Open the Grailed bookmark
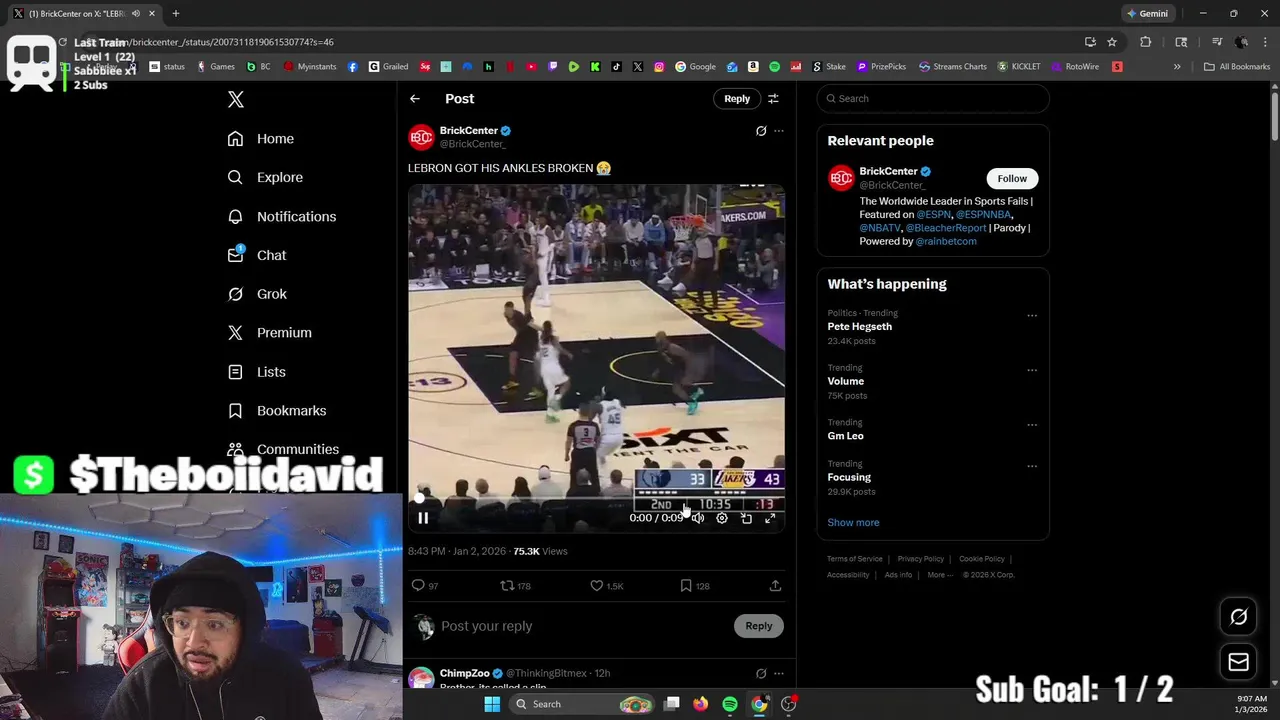This screenshot has height=720, width=1280. click(x=389, y=67)
